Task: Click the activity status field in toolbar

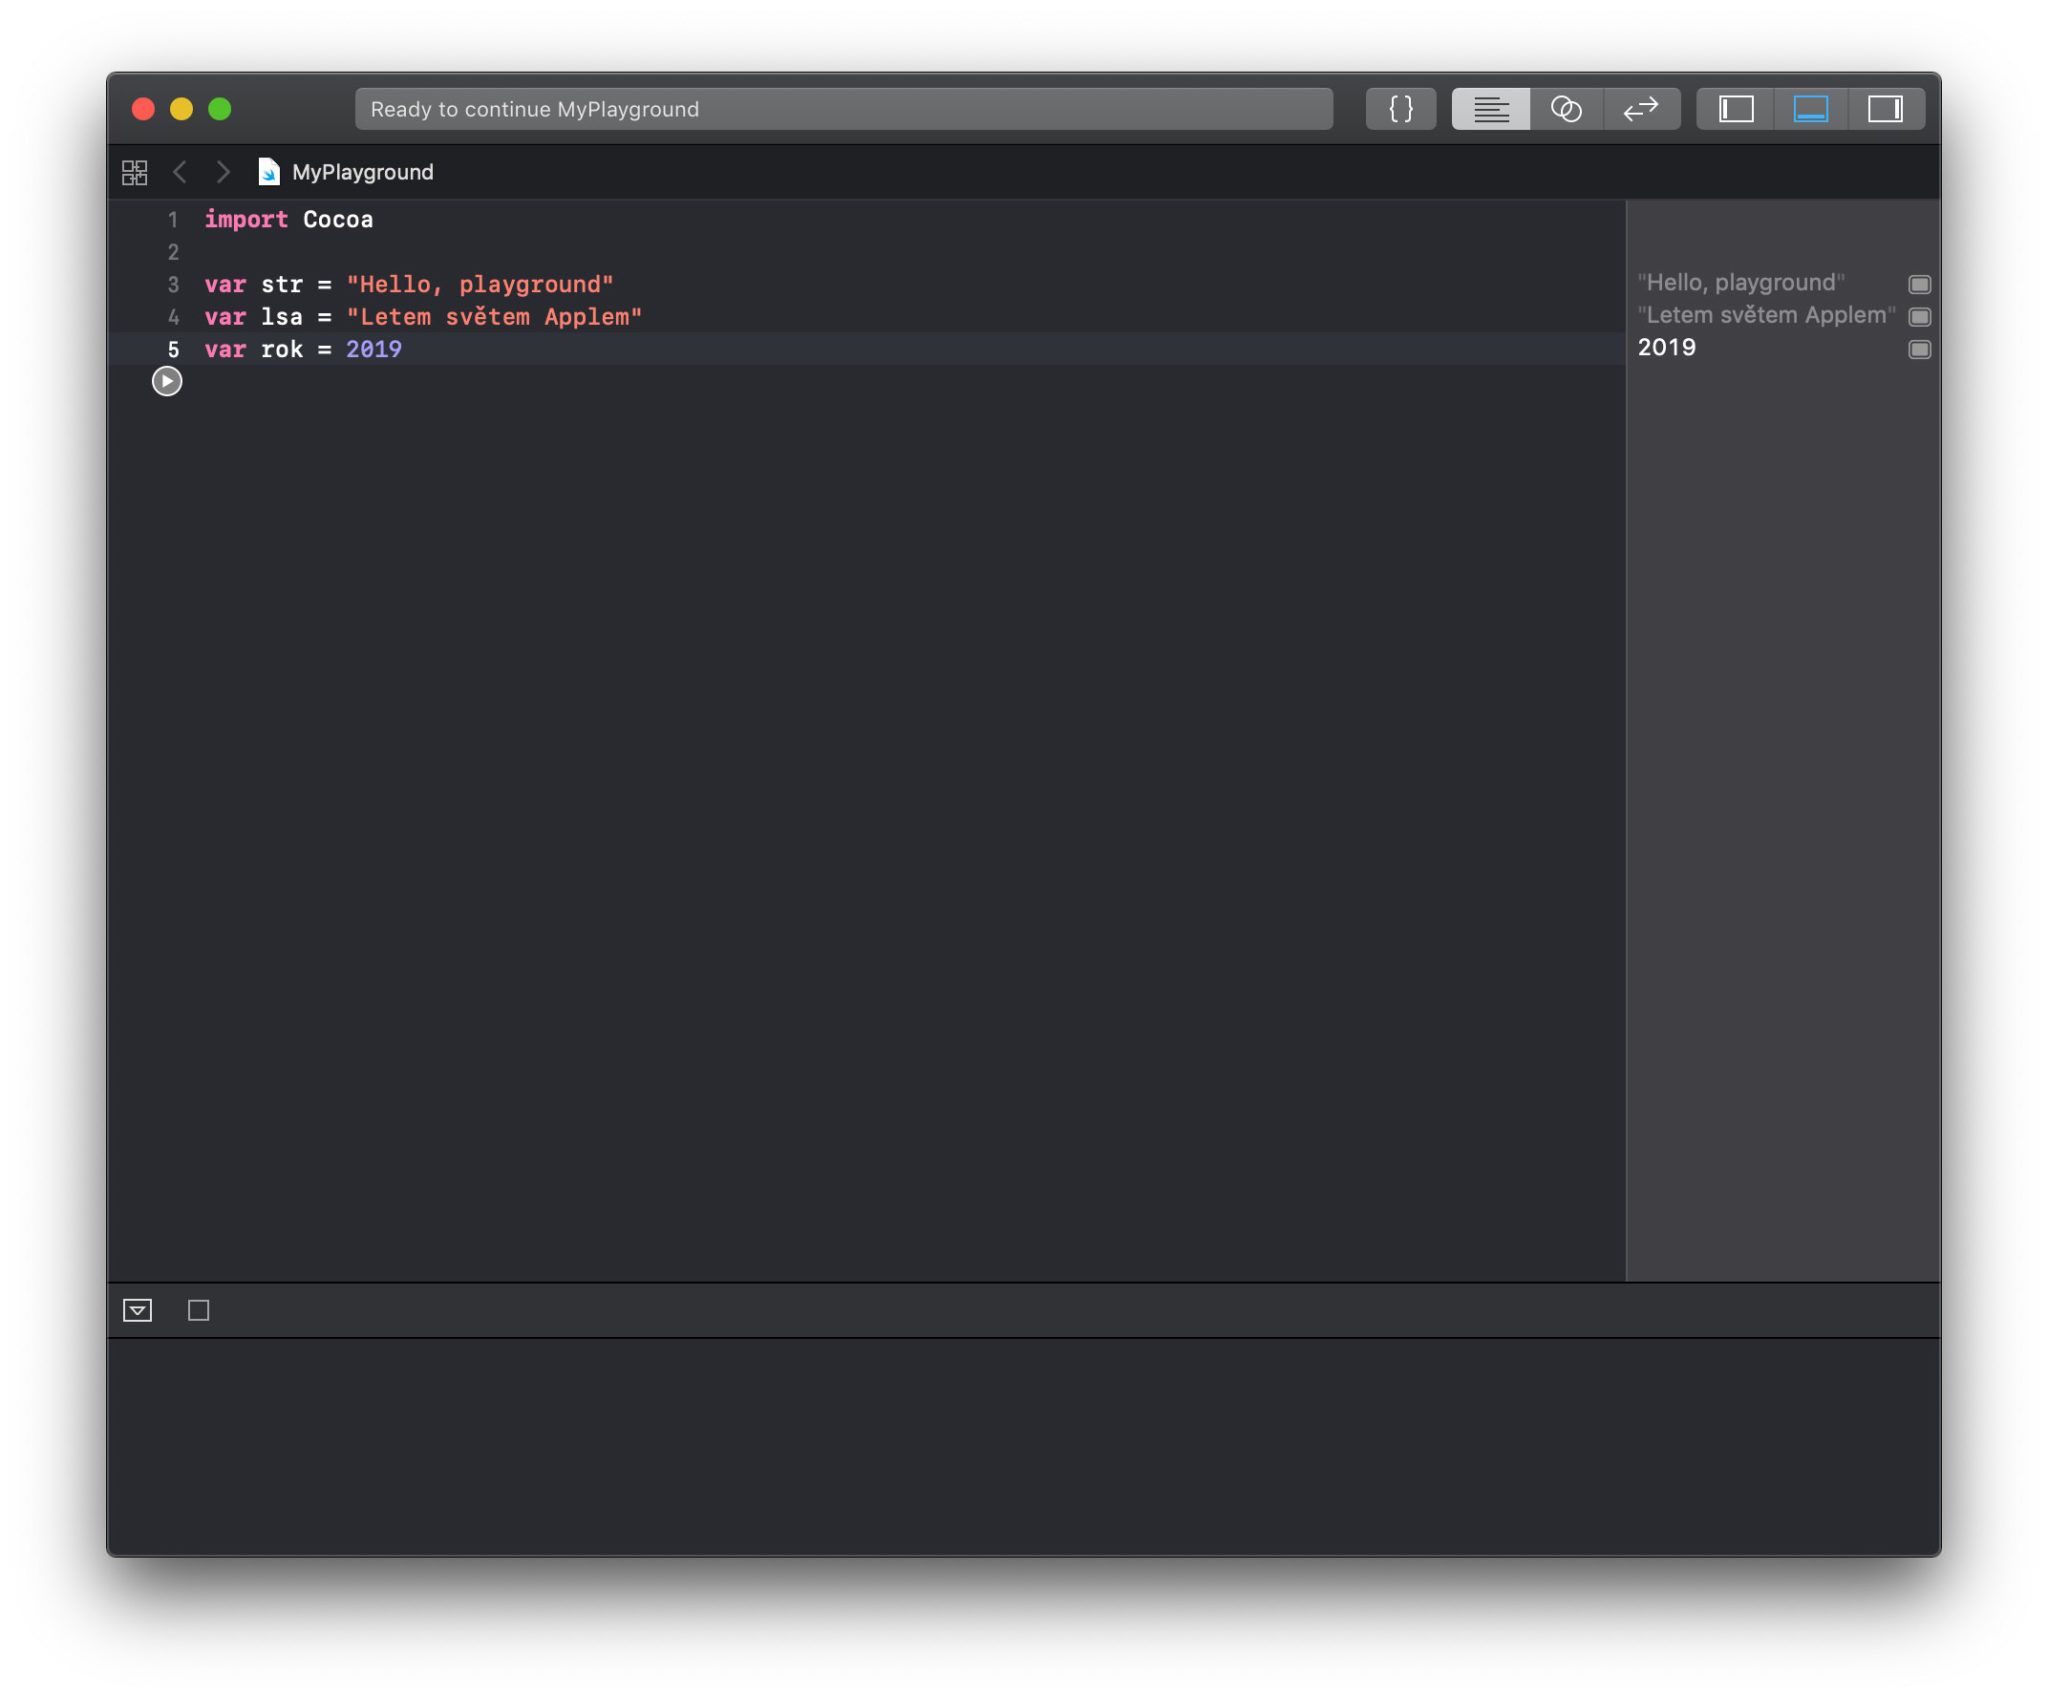Action: click(x=843, y=109)
